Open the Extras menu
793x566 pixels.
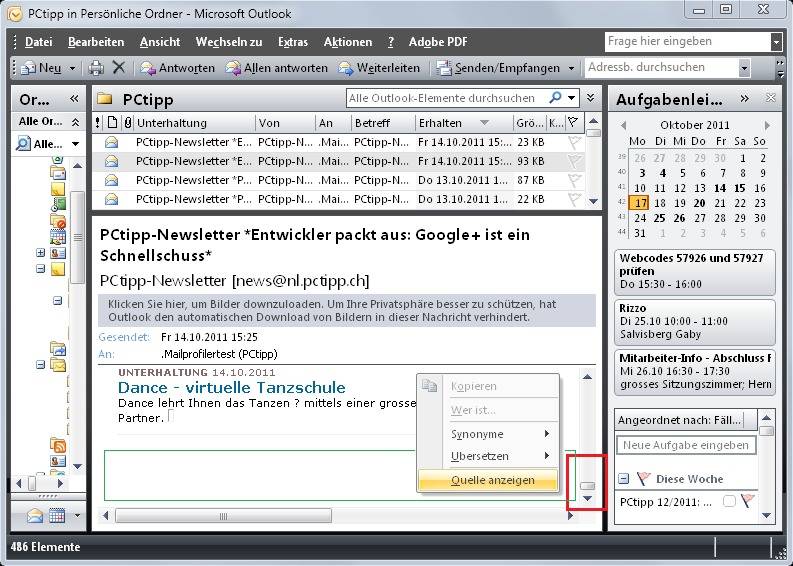click(293, 42)
